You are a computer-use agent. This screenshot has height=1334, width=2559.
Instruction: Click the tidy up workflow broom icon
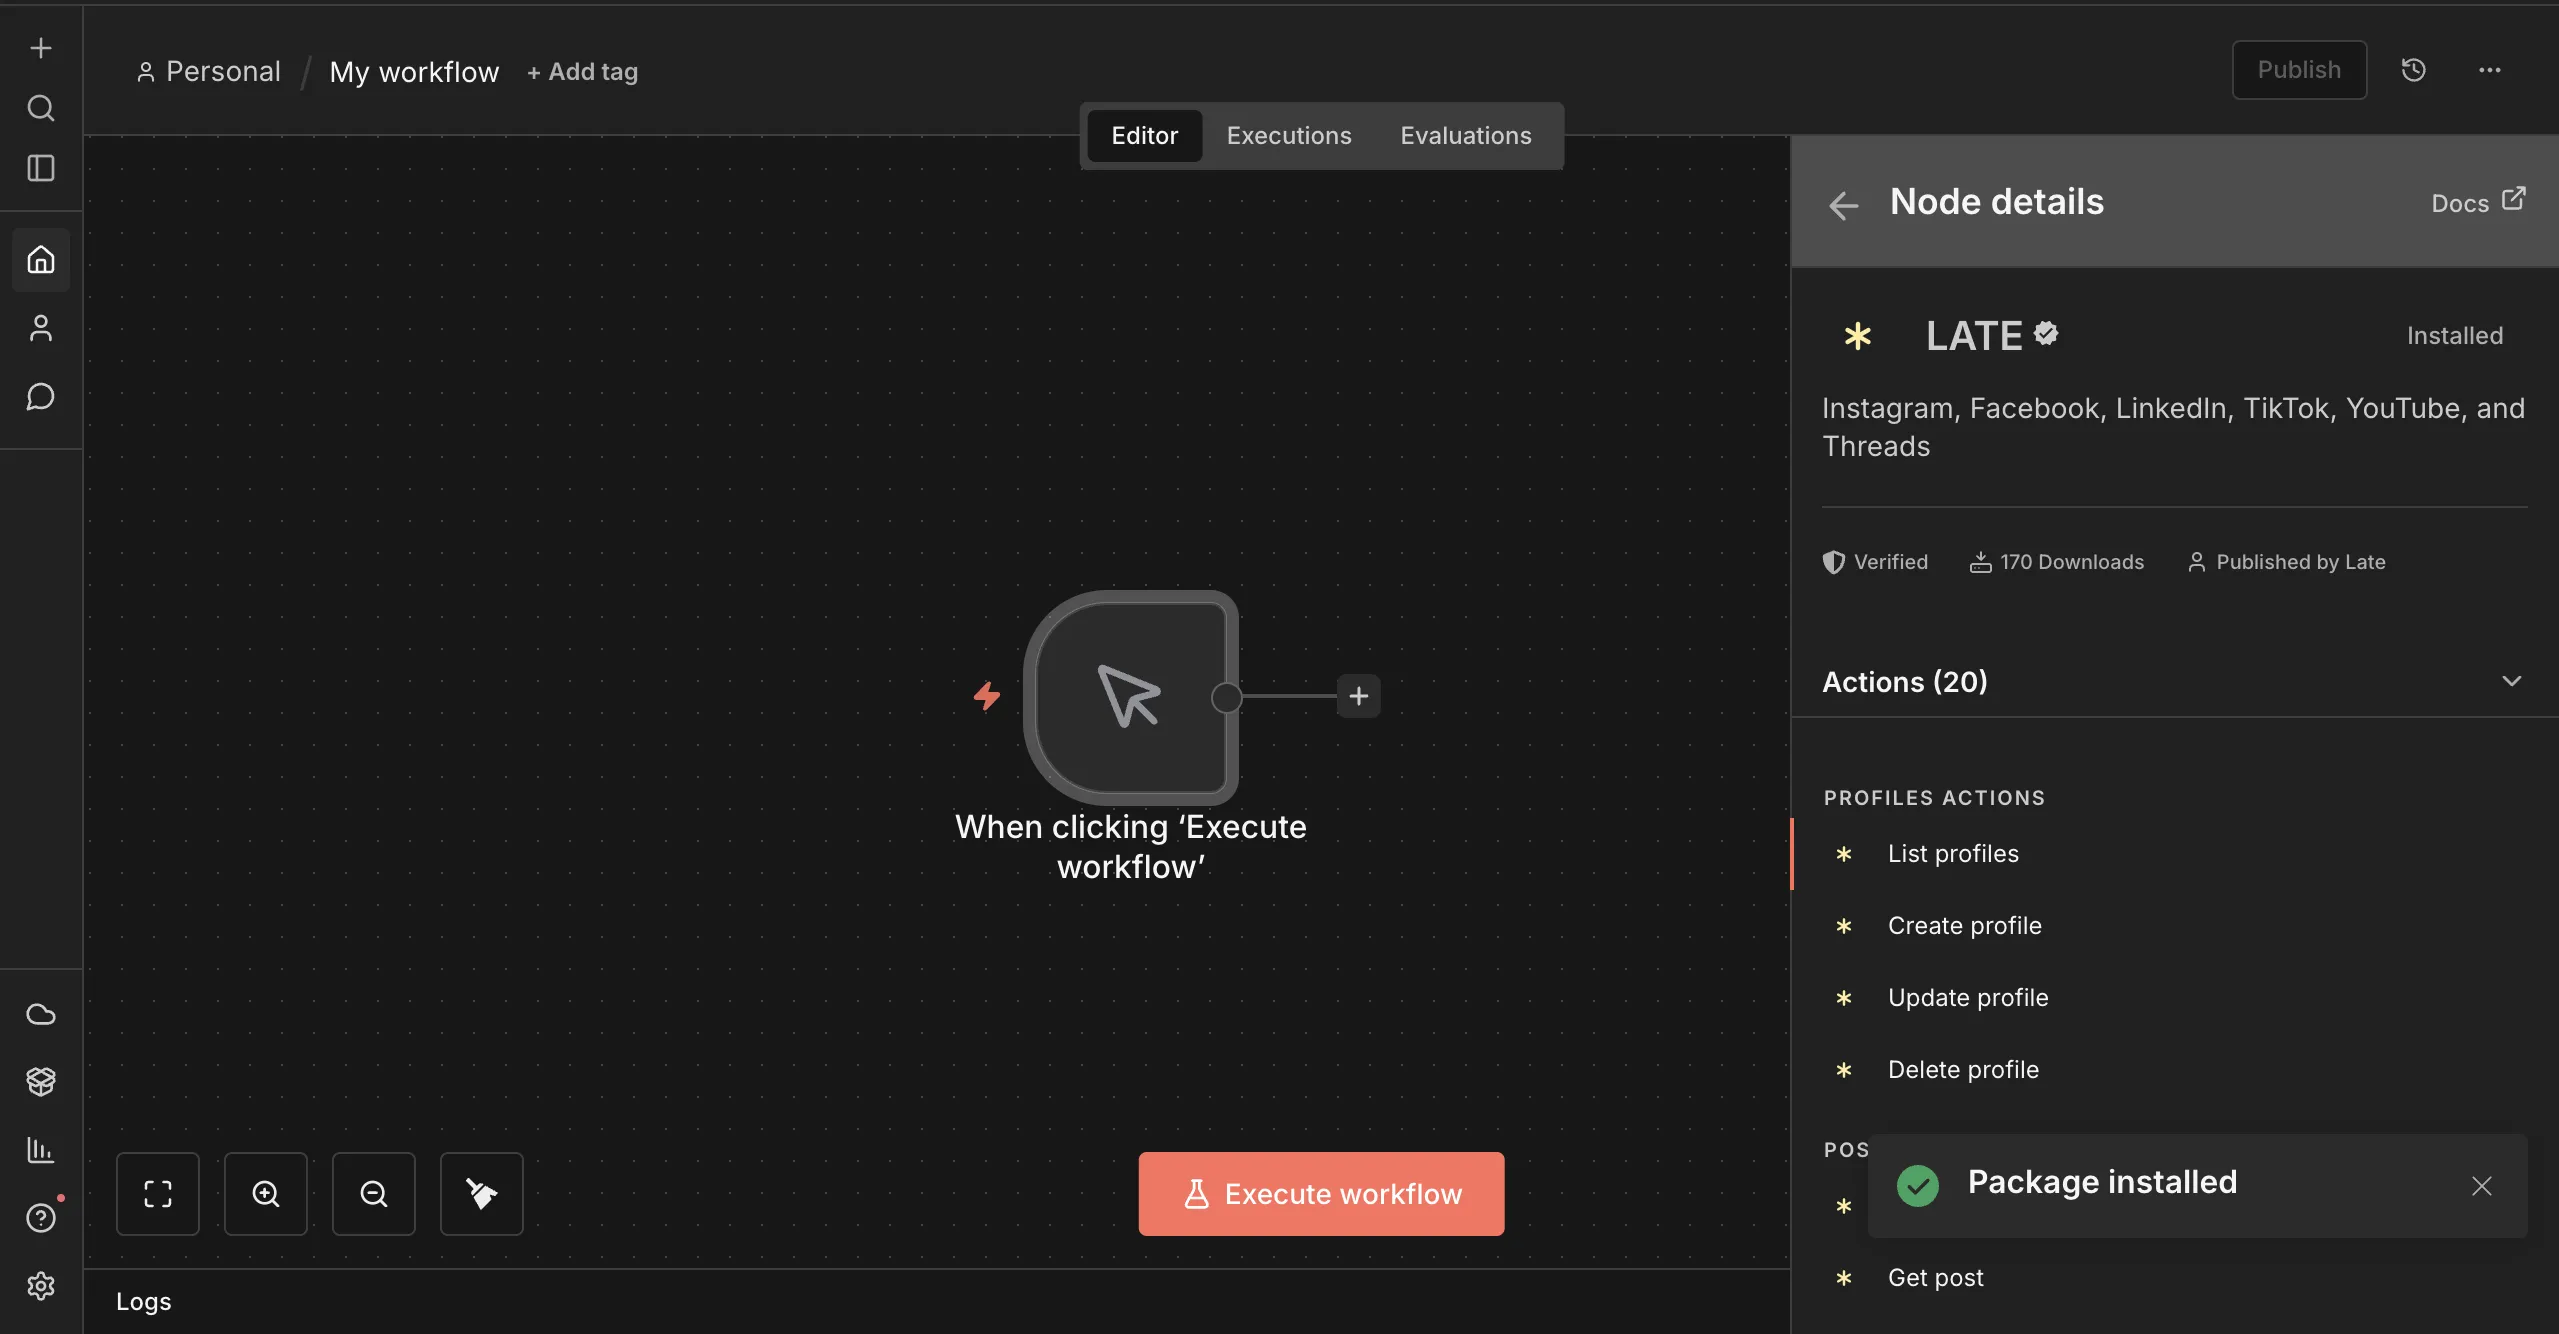click(x=482, y=1194)
